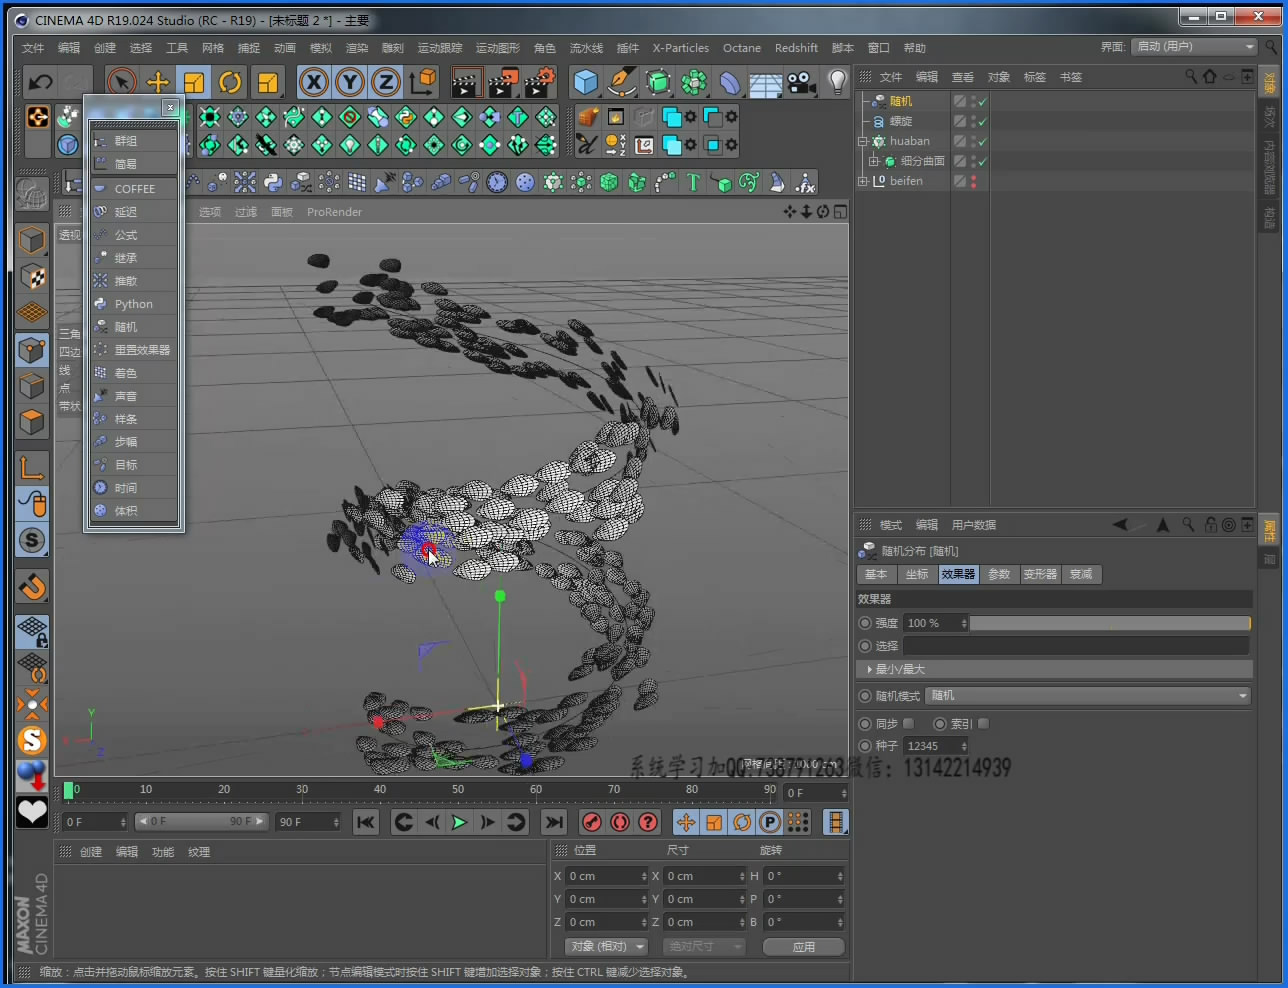Click the X position input field
1288x988 pixels.
(608, 876)
